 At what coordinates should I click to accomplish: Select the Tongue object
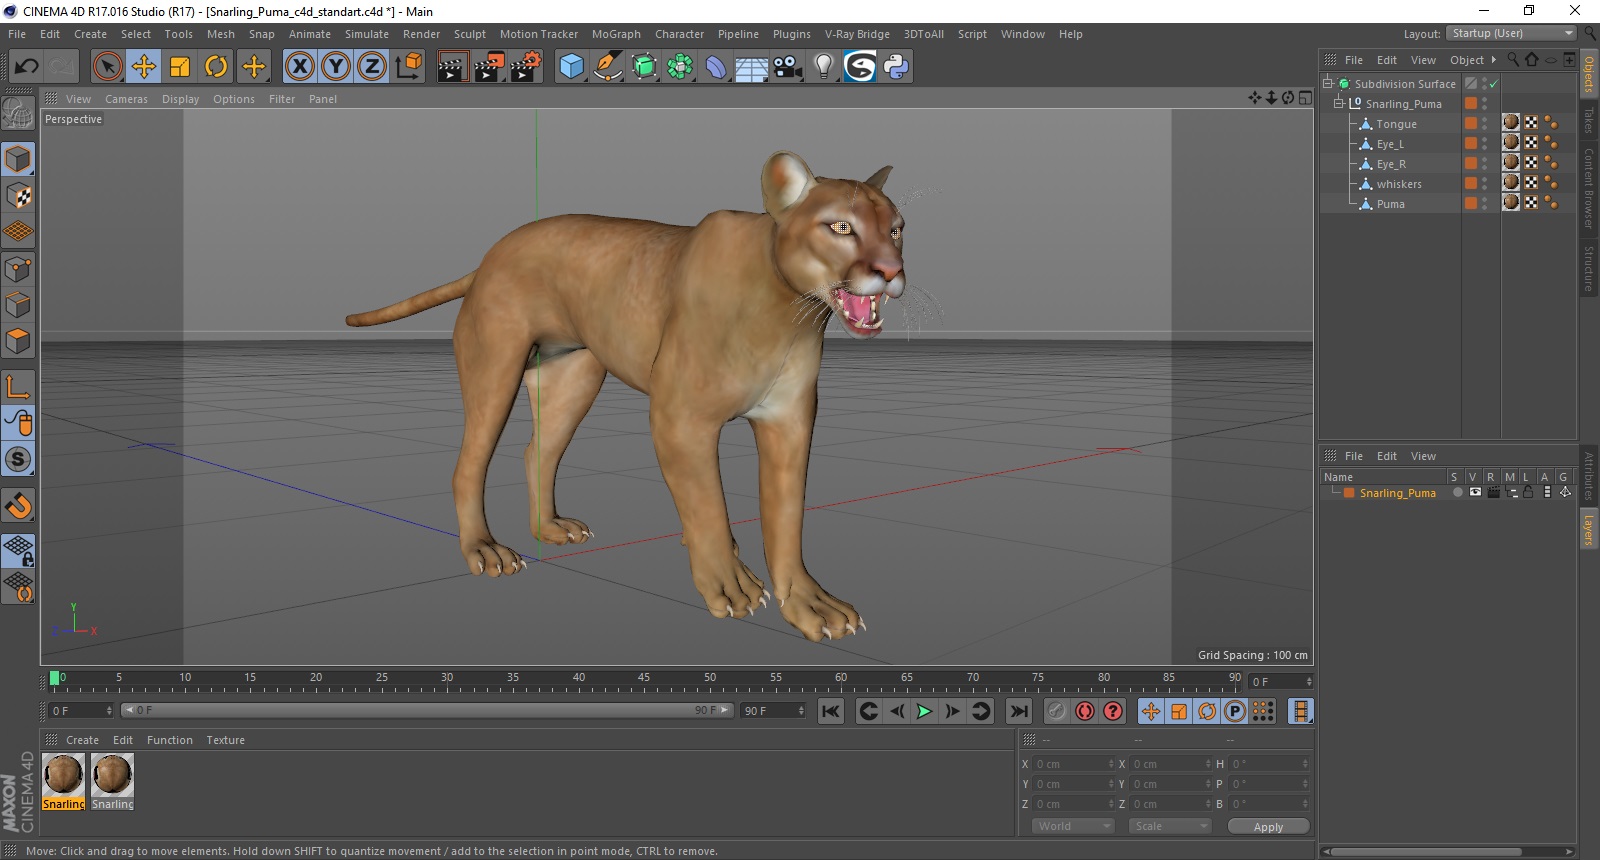point(1396,124)
